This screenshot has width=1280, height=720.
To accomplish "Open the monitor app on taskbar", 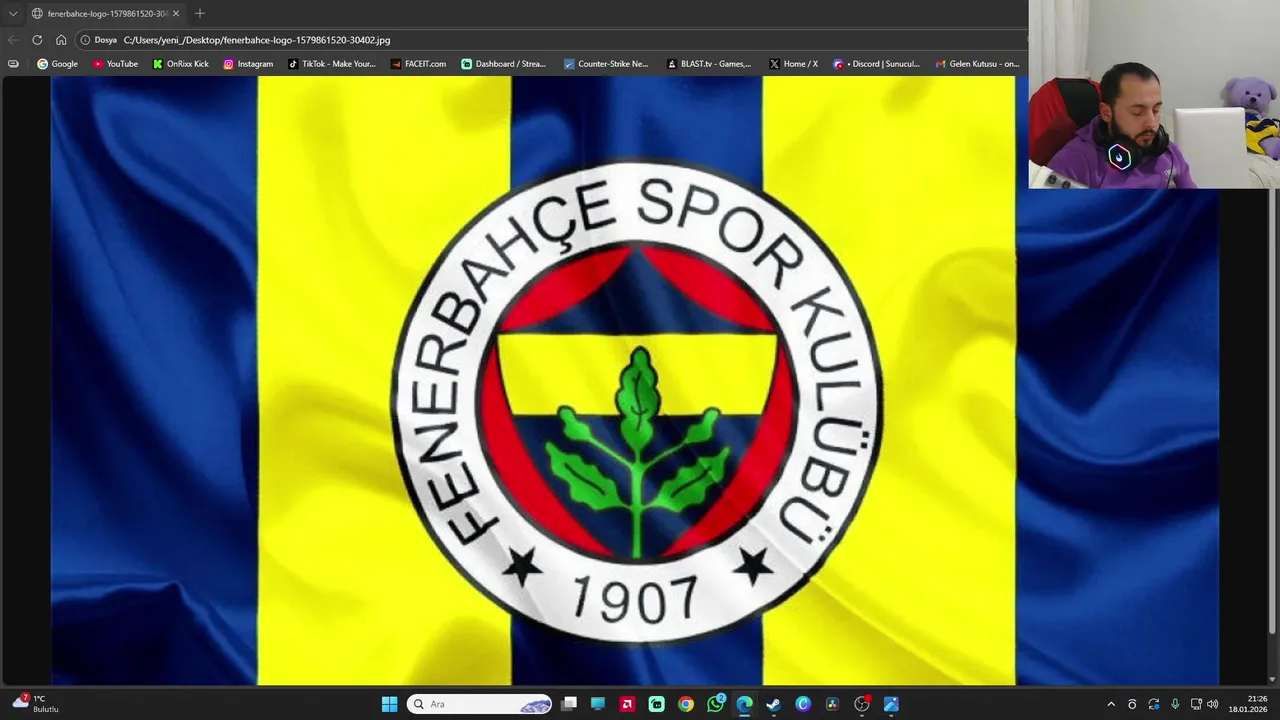I will (x=598, y=704).
